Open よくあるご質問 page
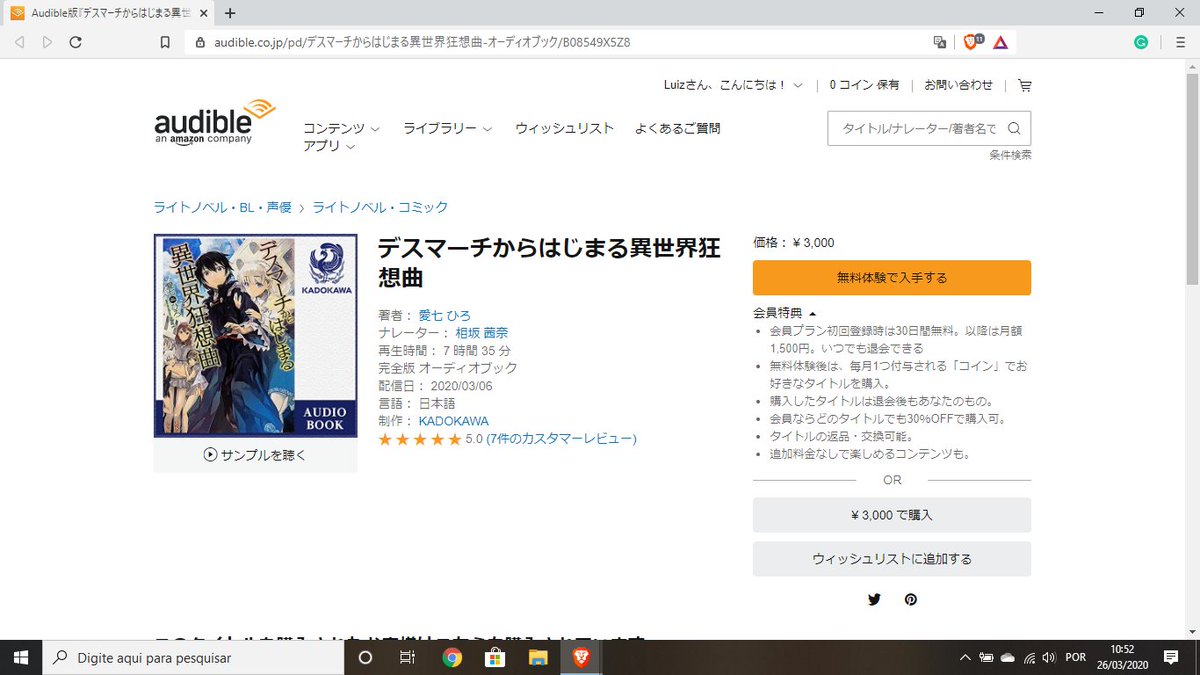1200x675 pixels. 677,128
